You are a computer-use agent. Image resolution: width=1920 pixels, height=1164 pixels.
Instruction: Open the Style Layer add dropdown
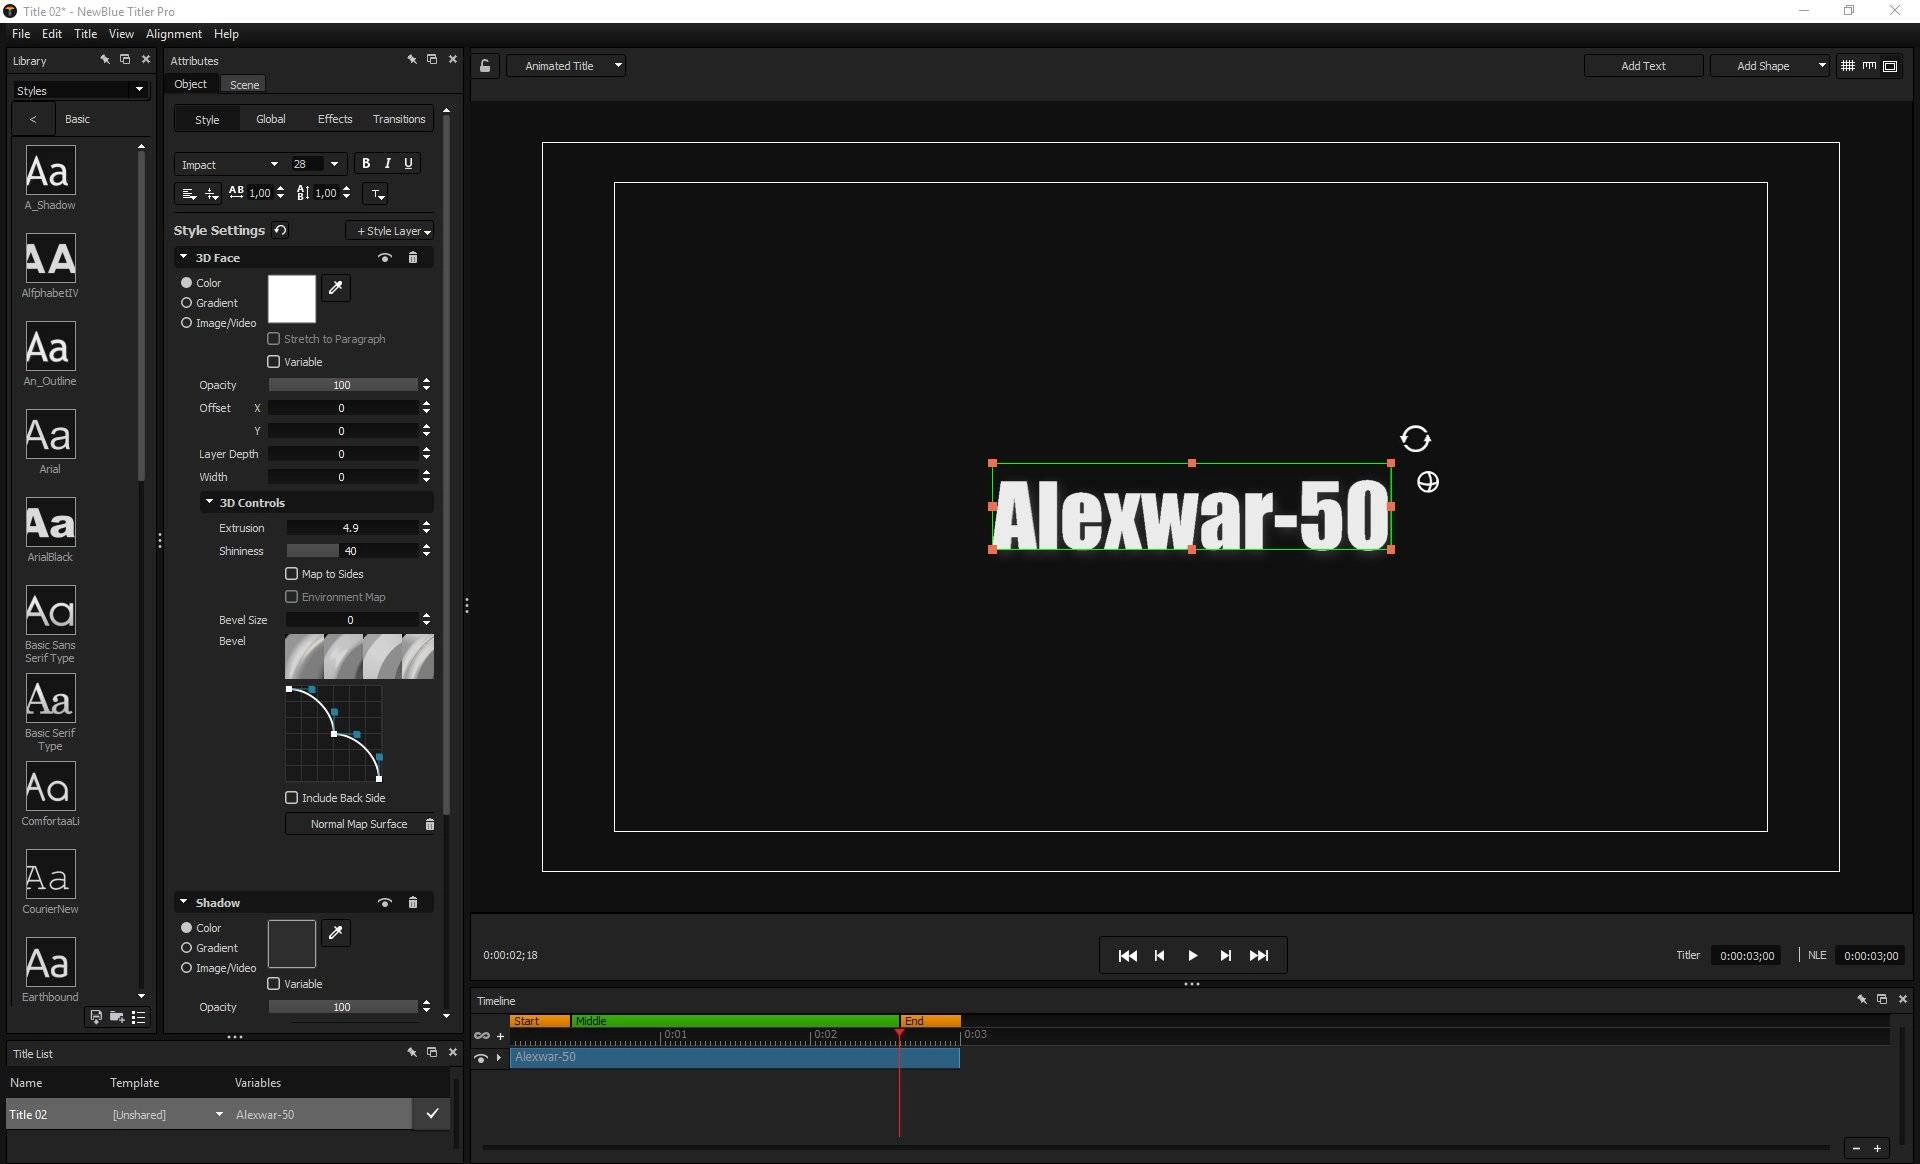coord(391,231)
